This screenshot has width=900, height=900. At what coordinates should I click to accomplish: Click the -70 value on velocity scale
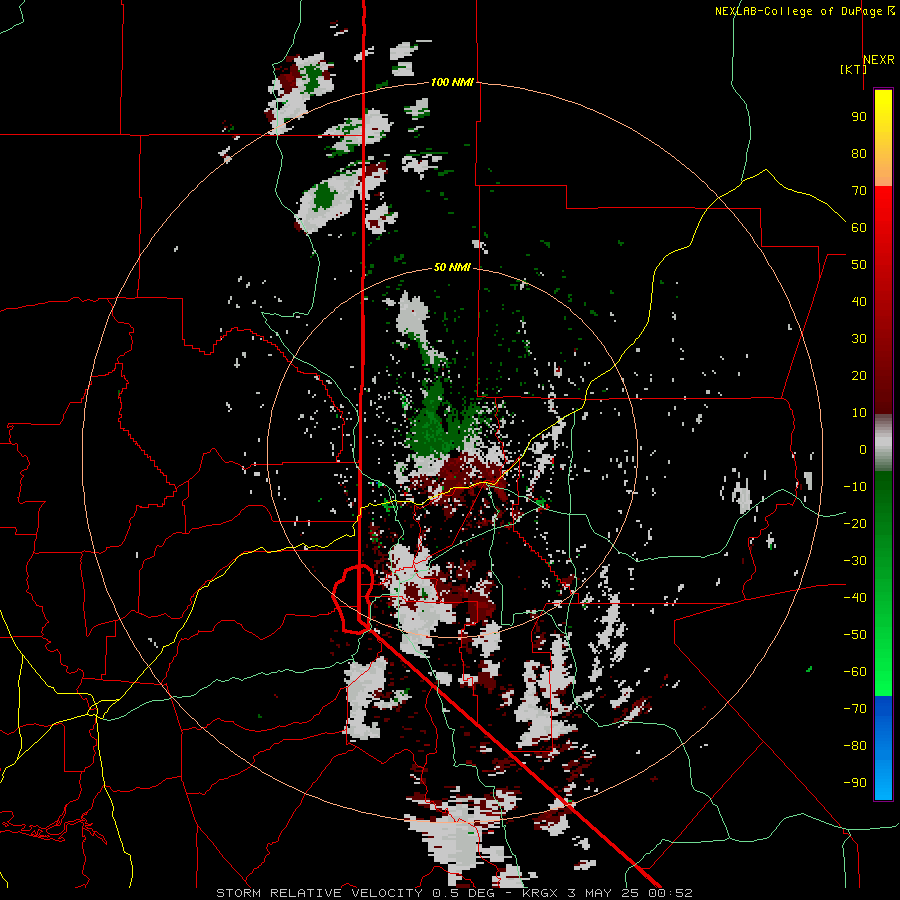coord(855,709)
